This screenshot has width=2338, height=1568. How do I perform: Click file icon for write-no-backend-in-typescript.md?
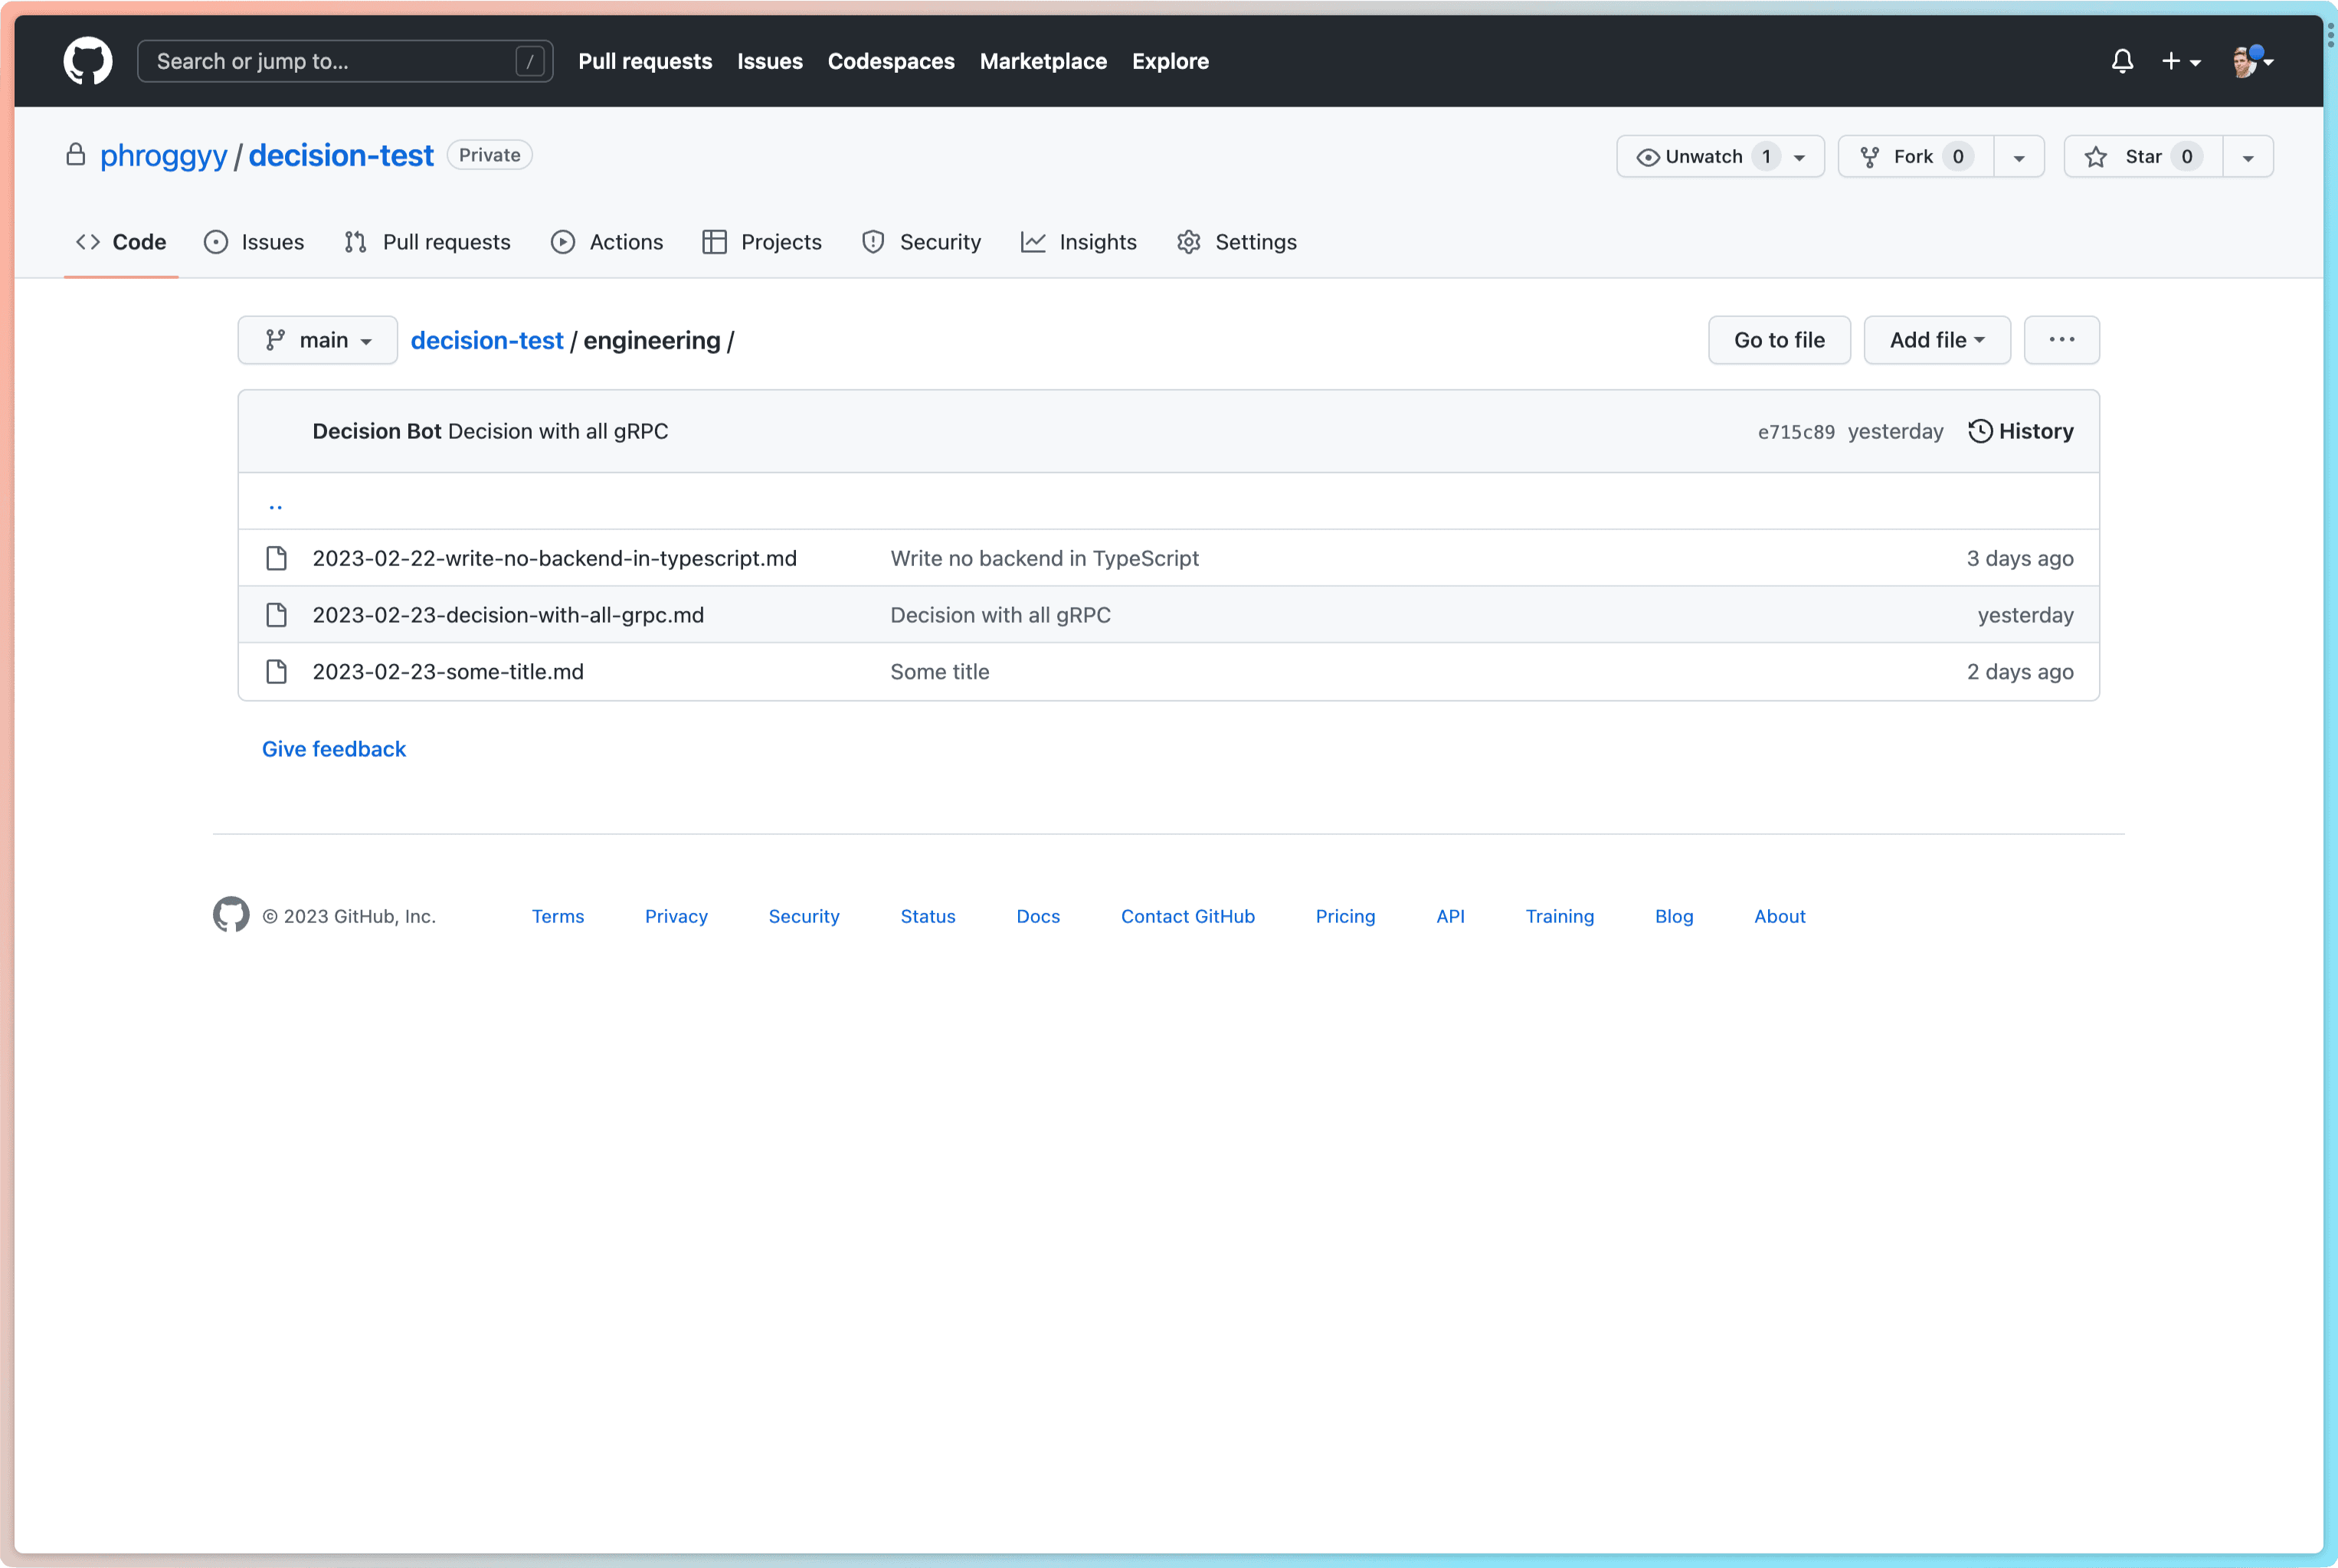[x=277, y=558]
